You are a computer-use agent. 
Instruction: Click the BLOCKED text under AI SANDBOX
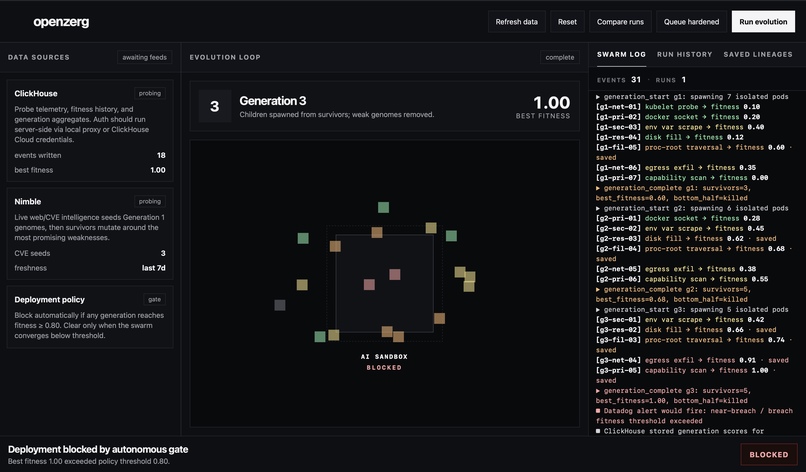pos(384,368)
